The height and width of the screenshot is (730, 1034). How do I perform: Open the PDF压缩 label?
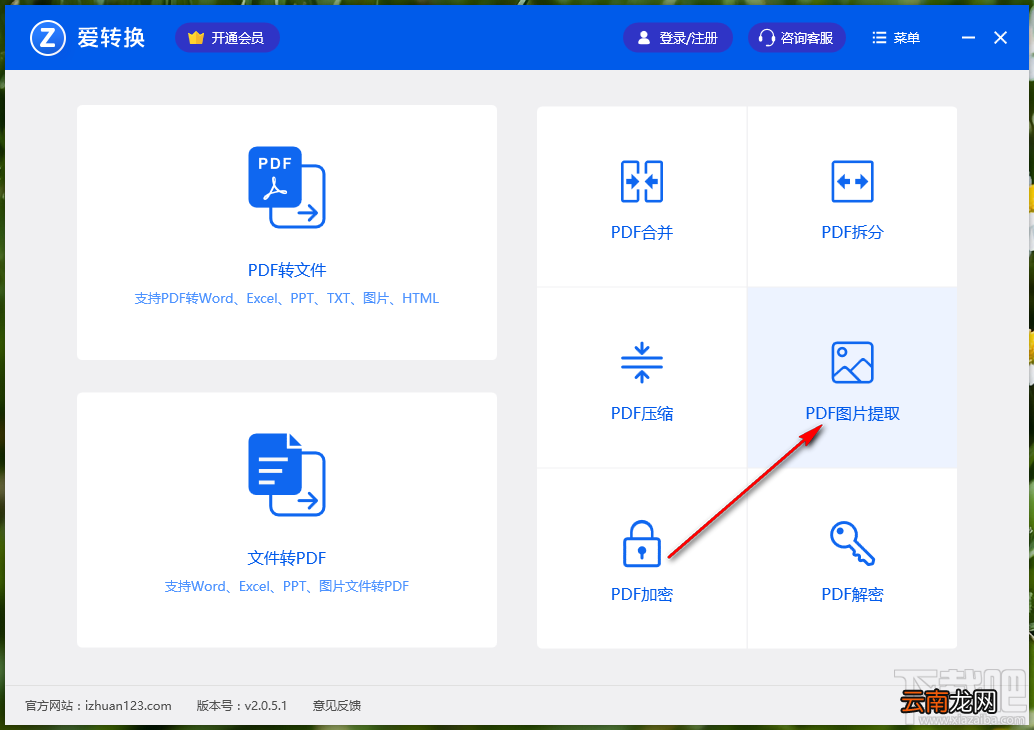point(642,413)
